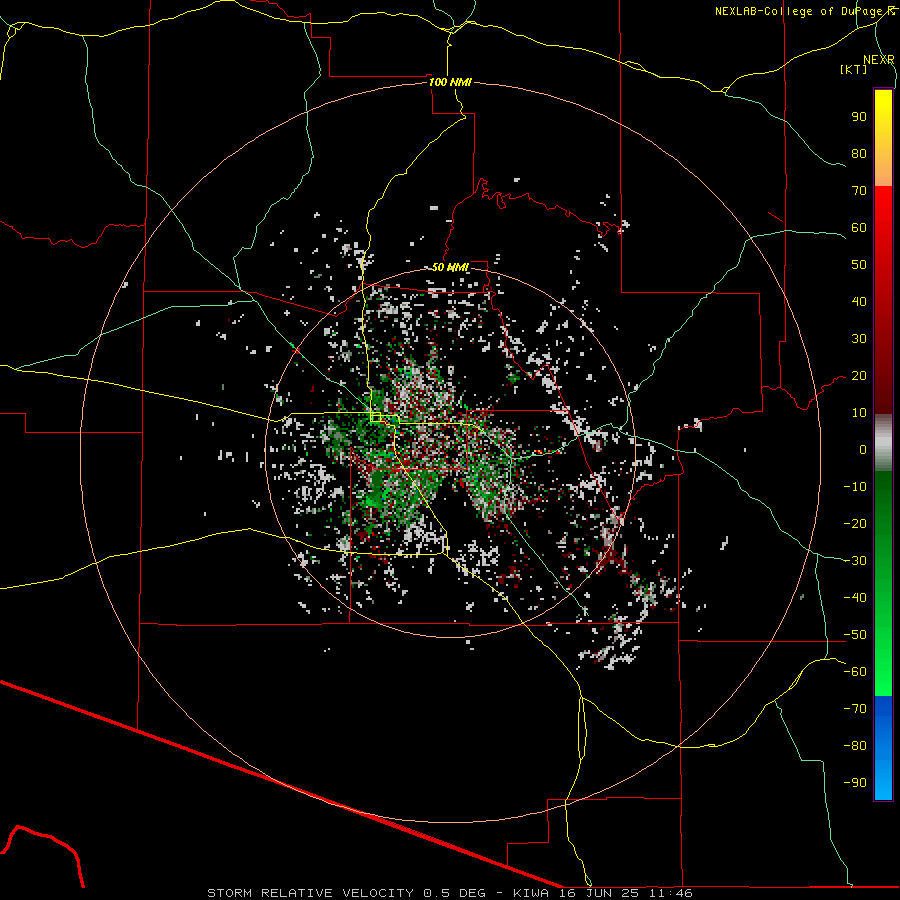The width and height of the screenshot is (900, 900).
Task: Click the 30 value on the velocity scale
Action: click(859, 339)
